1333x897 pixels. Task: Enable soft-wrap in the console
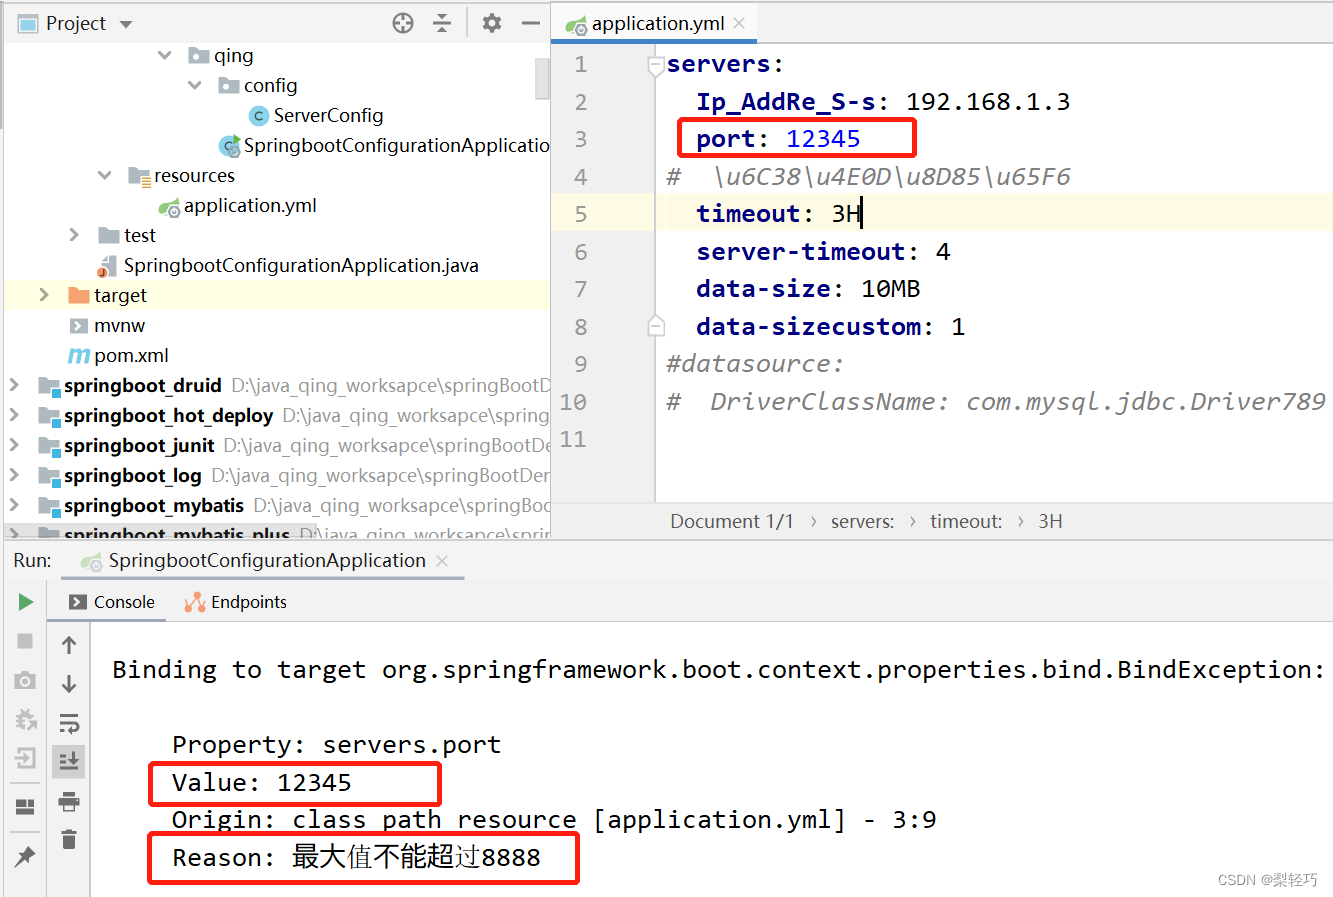click(x=68, y=722)
